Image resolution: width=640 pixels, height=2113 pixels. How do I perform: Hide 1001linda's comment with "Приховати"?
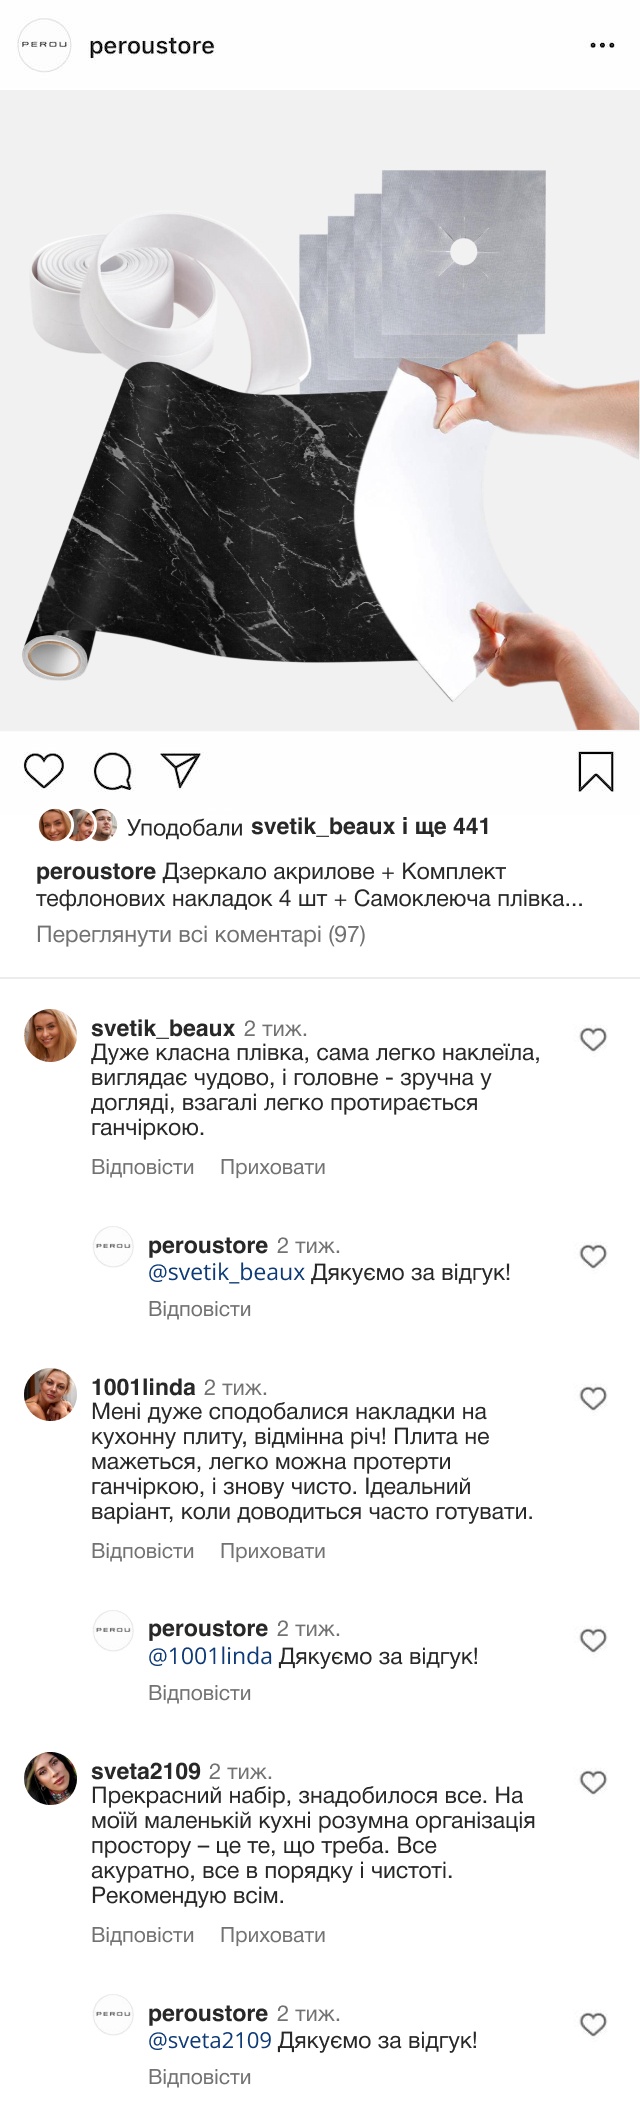tap(272, 1551)
